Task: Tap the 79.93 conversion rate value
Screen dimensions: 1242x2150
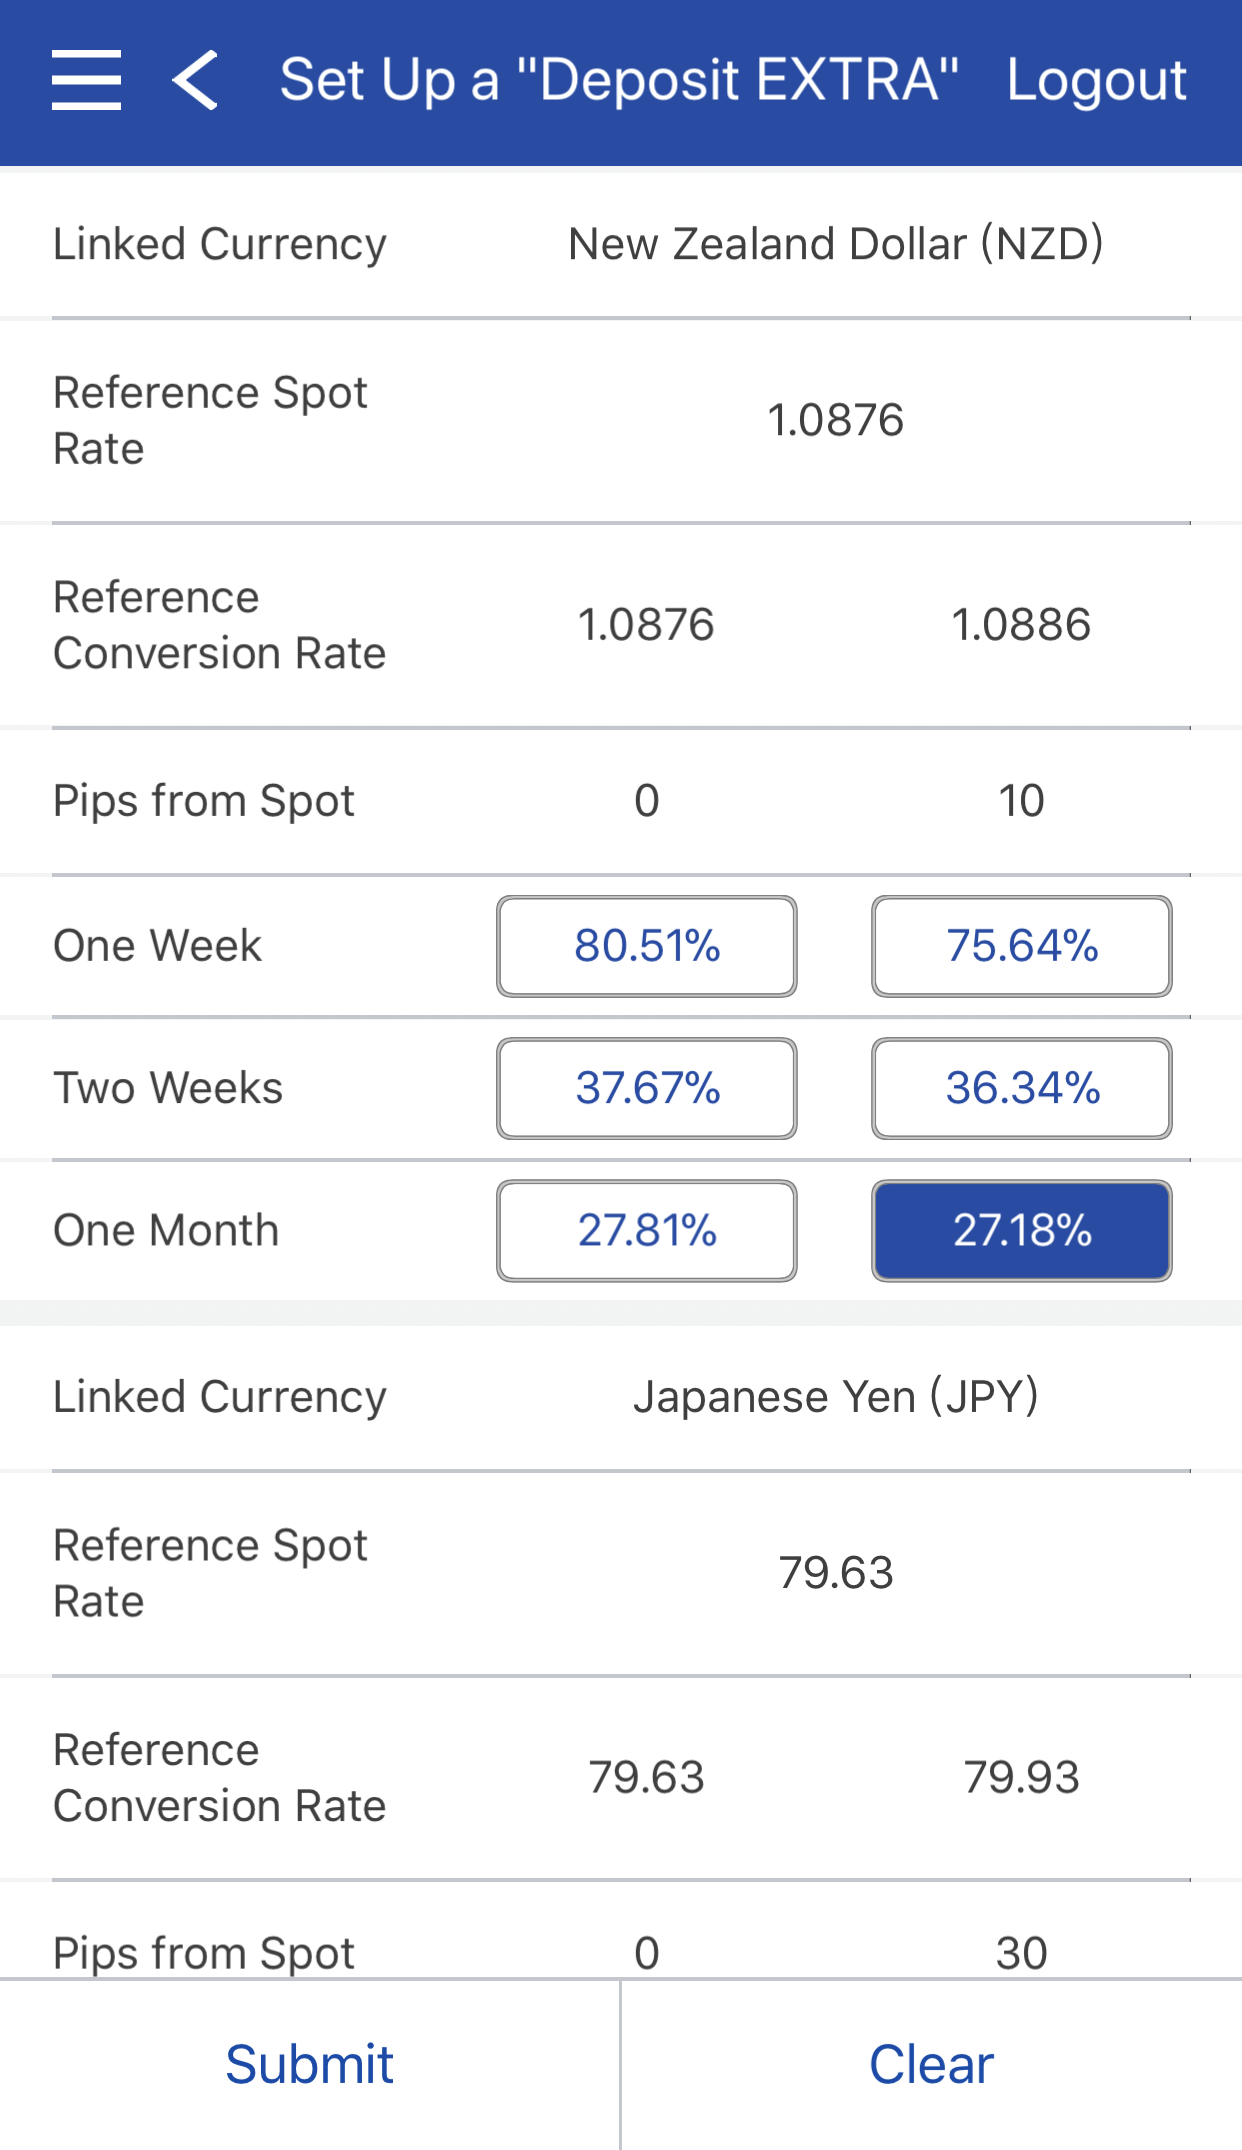Action: [x=1021, y=1777]
